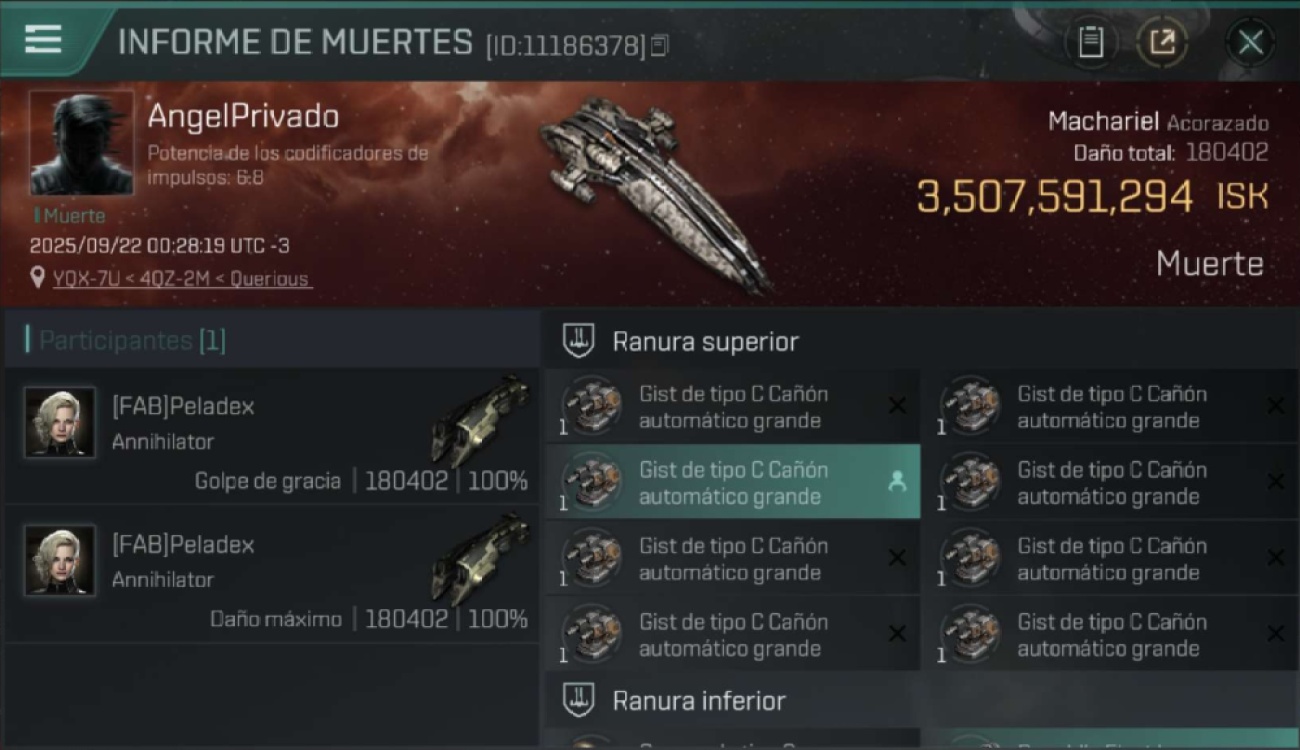
Task: Select the bottom-right Gist de tipo C Cañón module
Action: (x=1111, y=634)
